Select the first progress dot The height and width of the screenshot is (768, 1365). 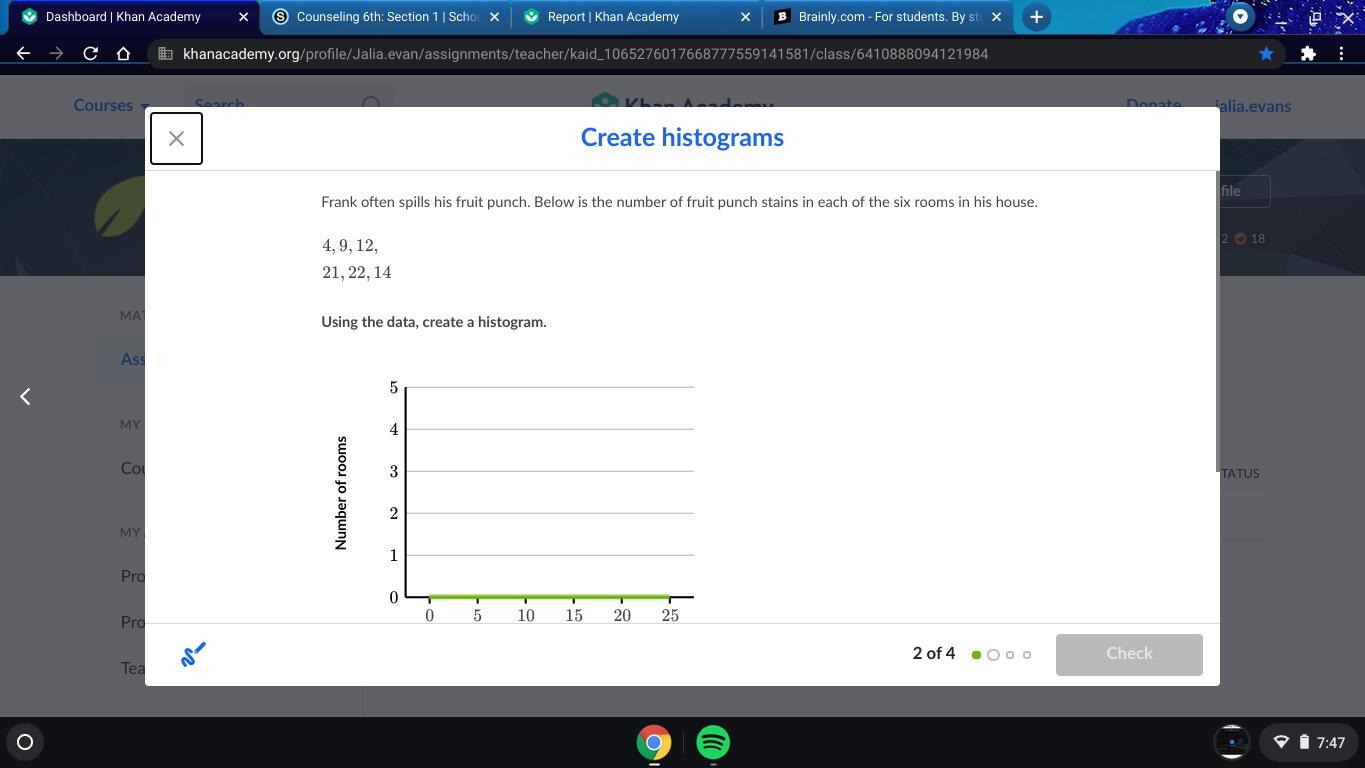pos(976,655)
